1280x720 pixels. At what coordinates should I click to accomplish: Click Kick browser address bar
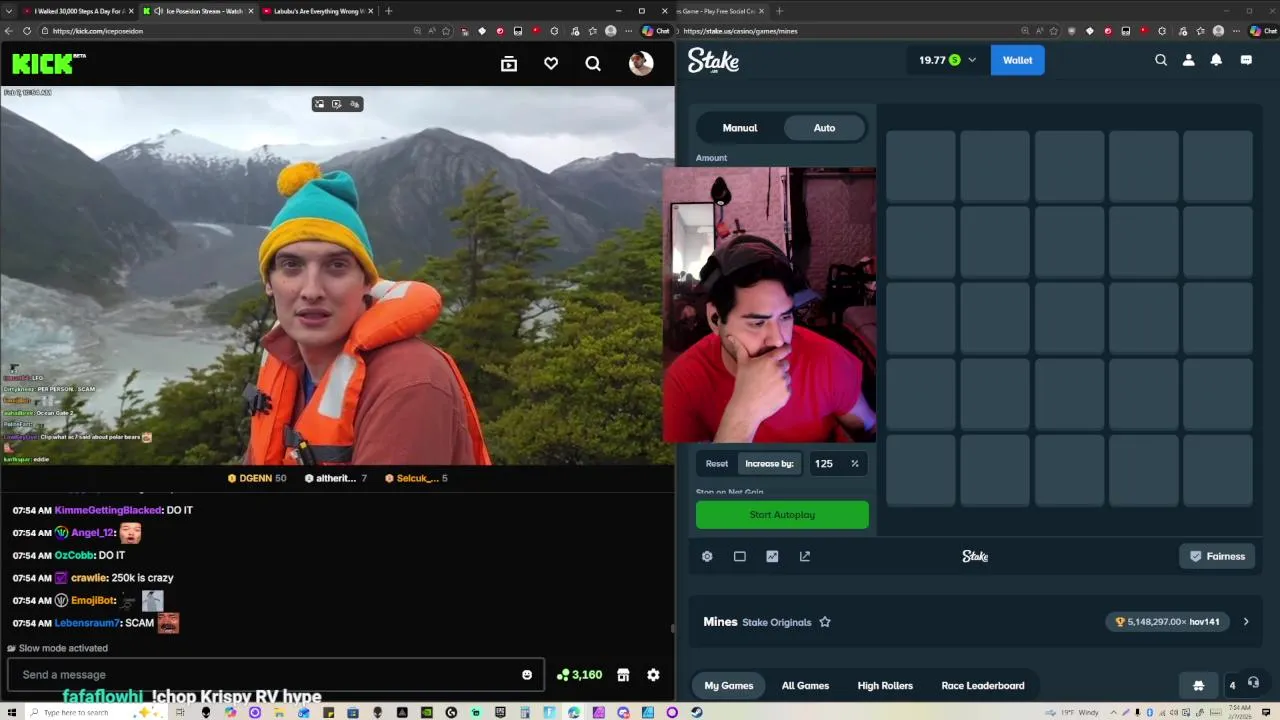pyautogui.click(x=230, y=31)
